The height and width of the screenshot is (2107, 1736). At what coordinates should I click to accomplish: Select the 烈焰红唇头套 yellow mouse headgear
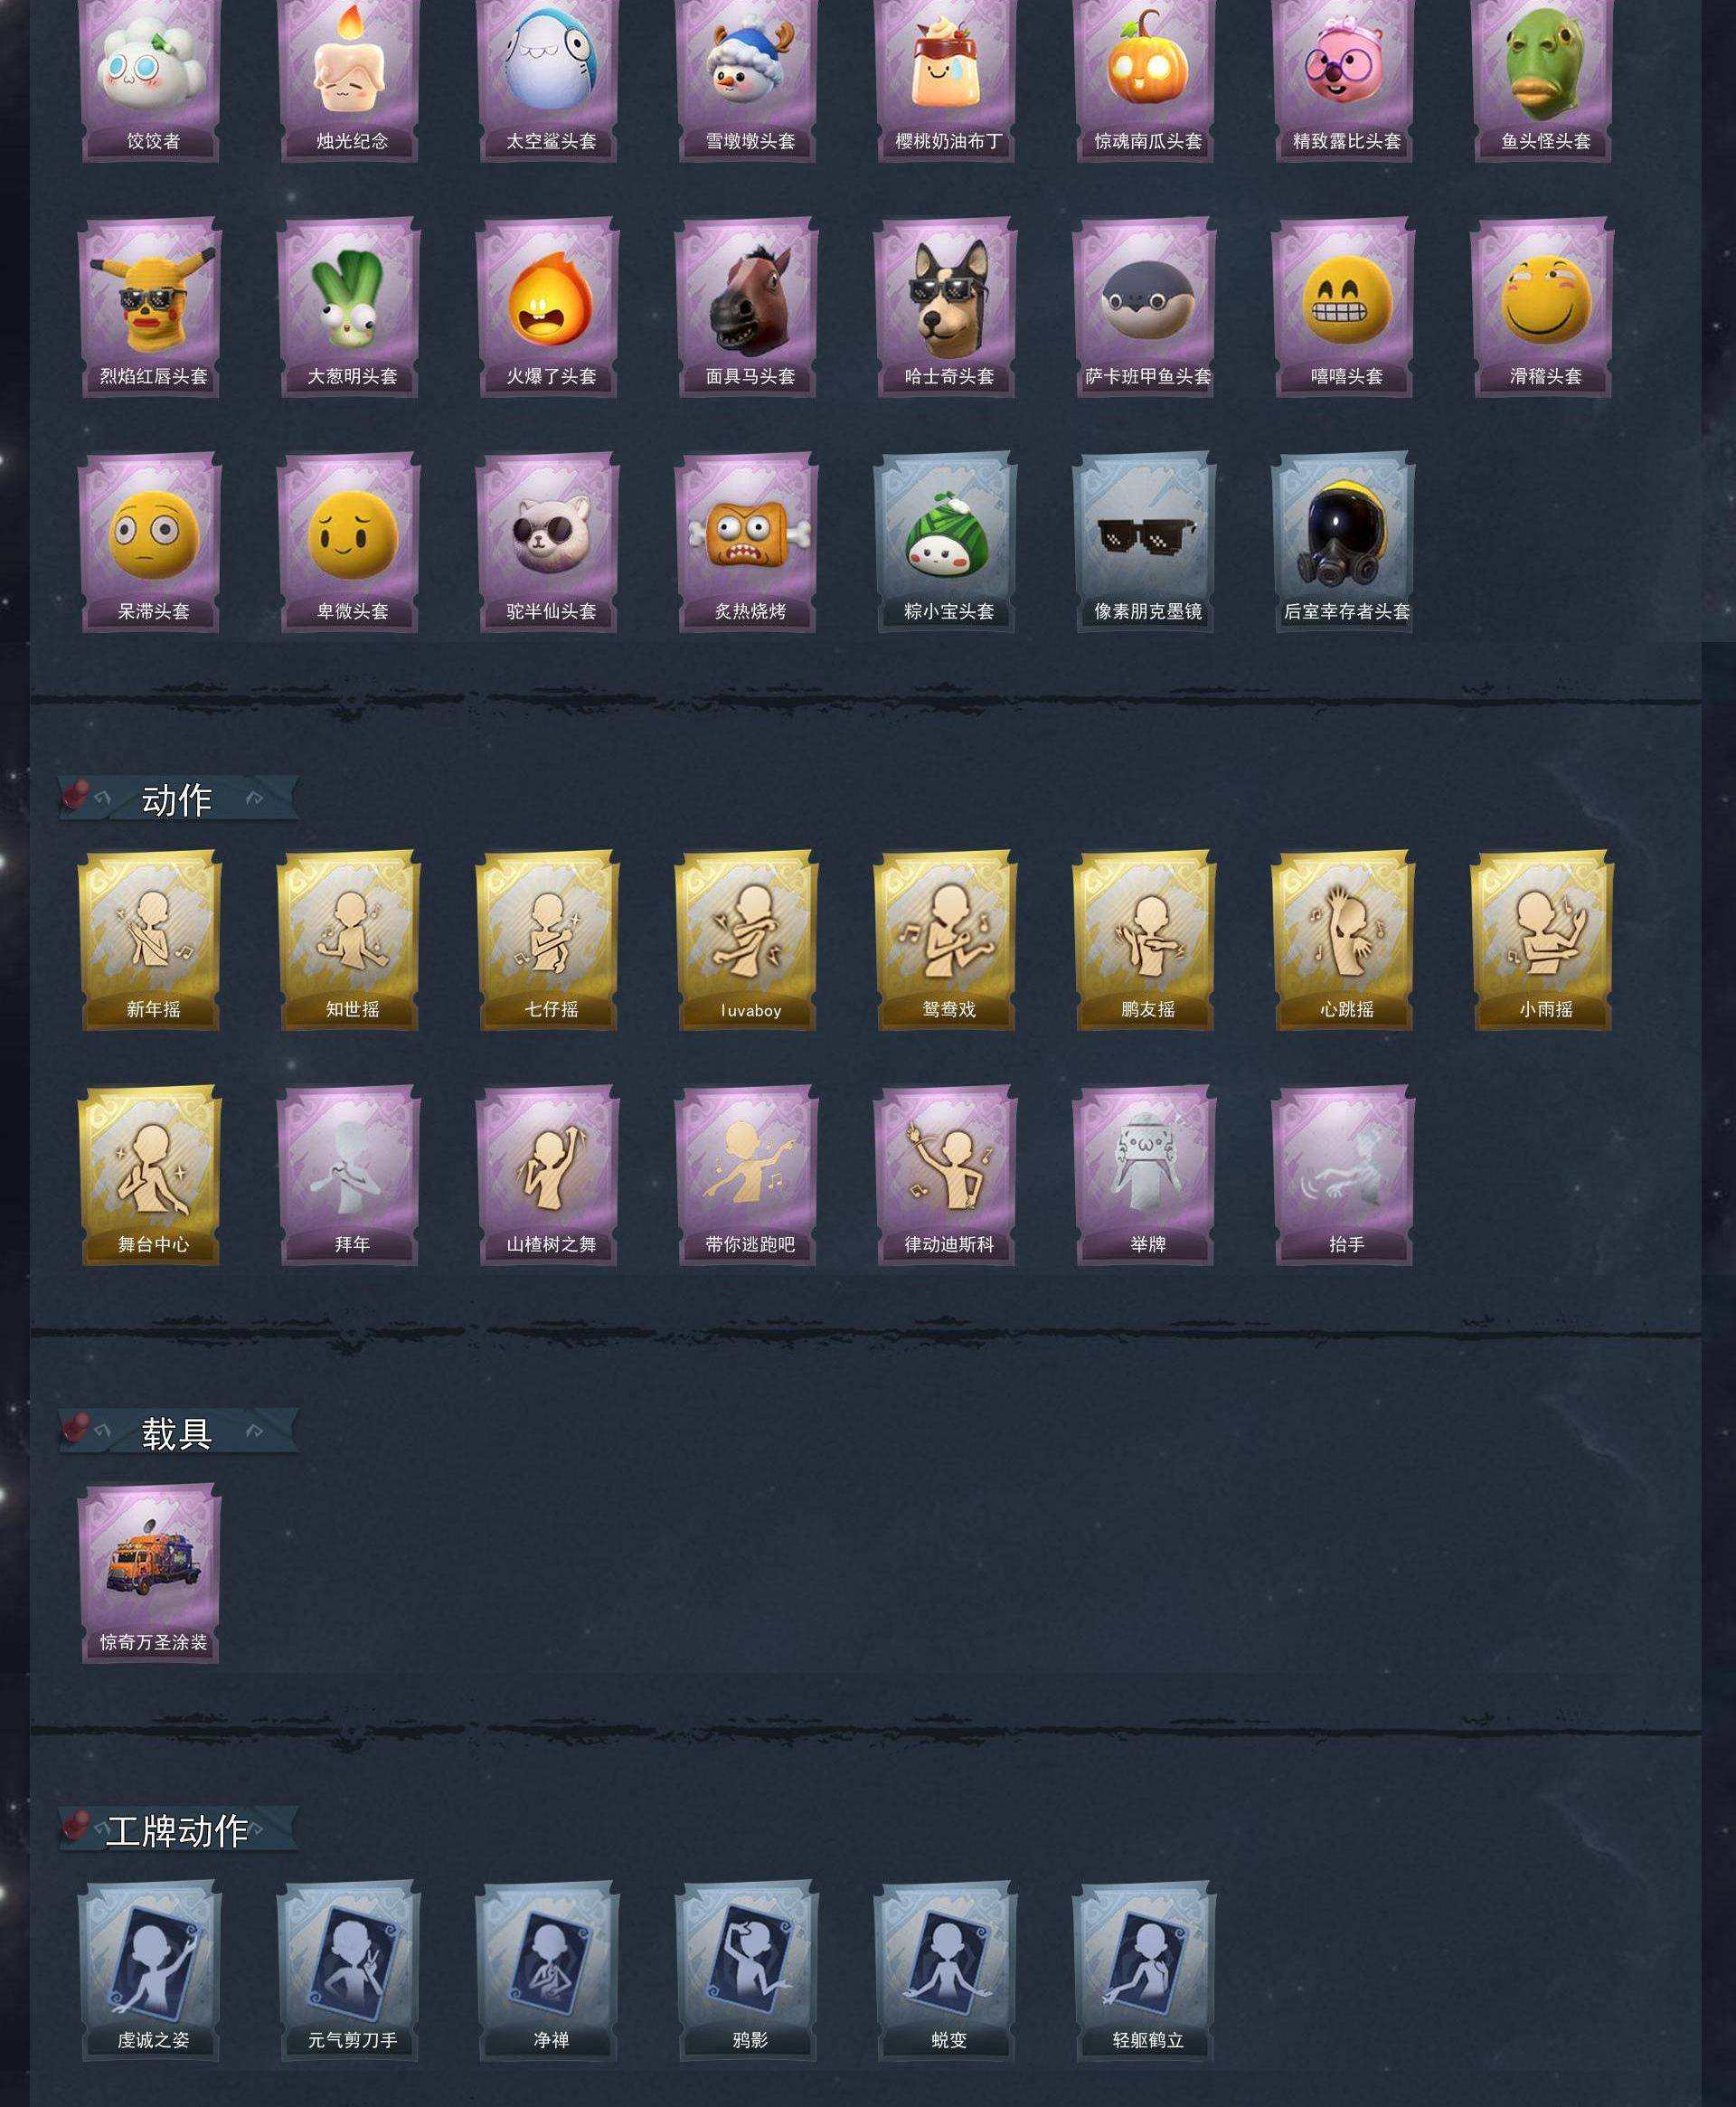[x=150, y=307]
